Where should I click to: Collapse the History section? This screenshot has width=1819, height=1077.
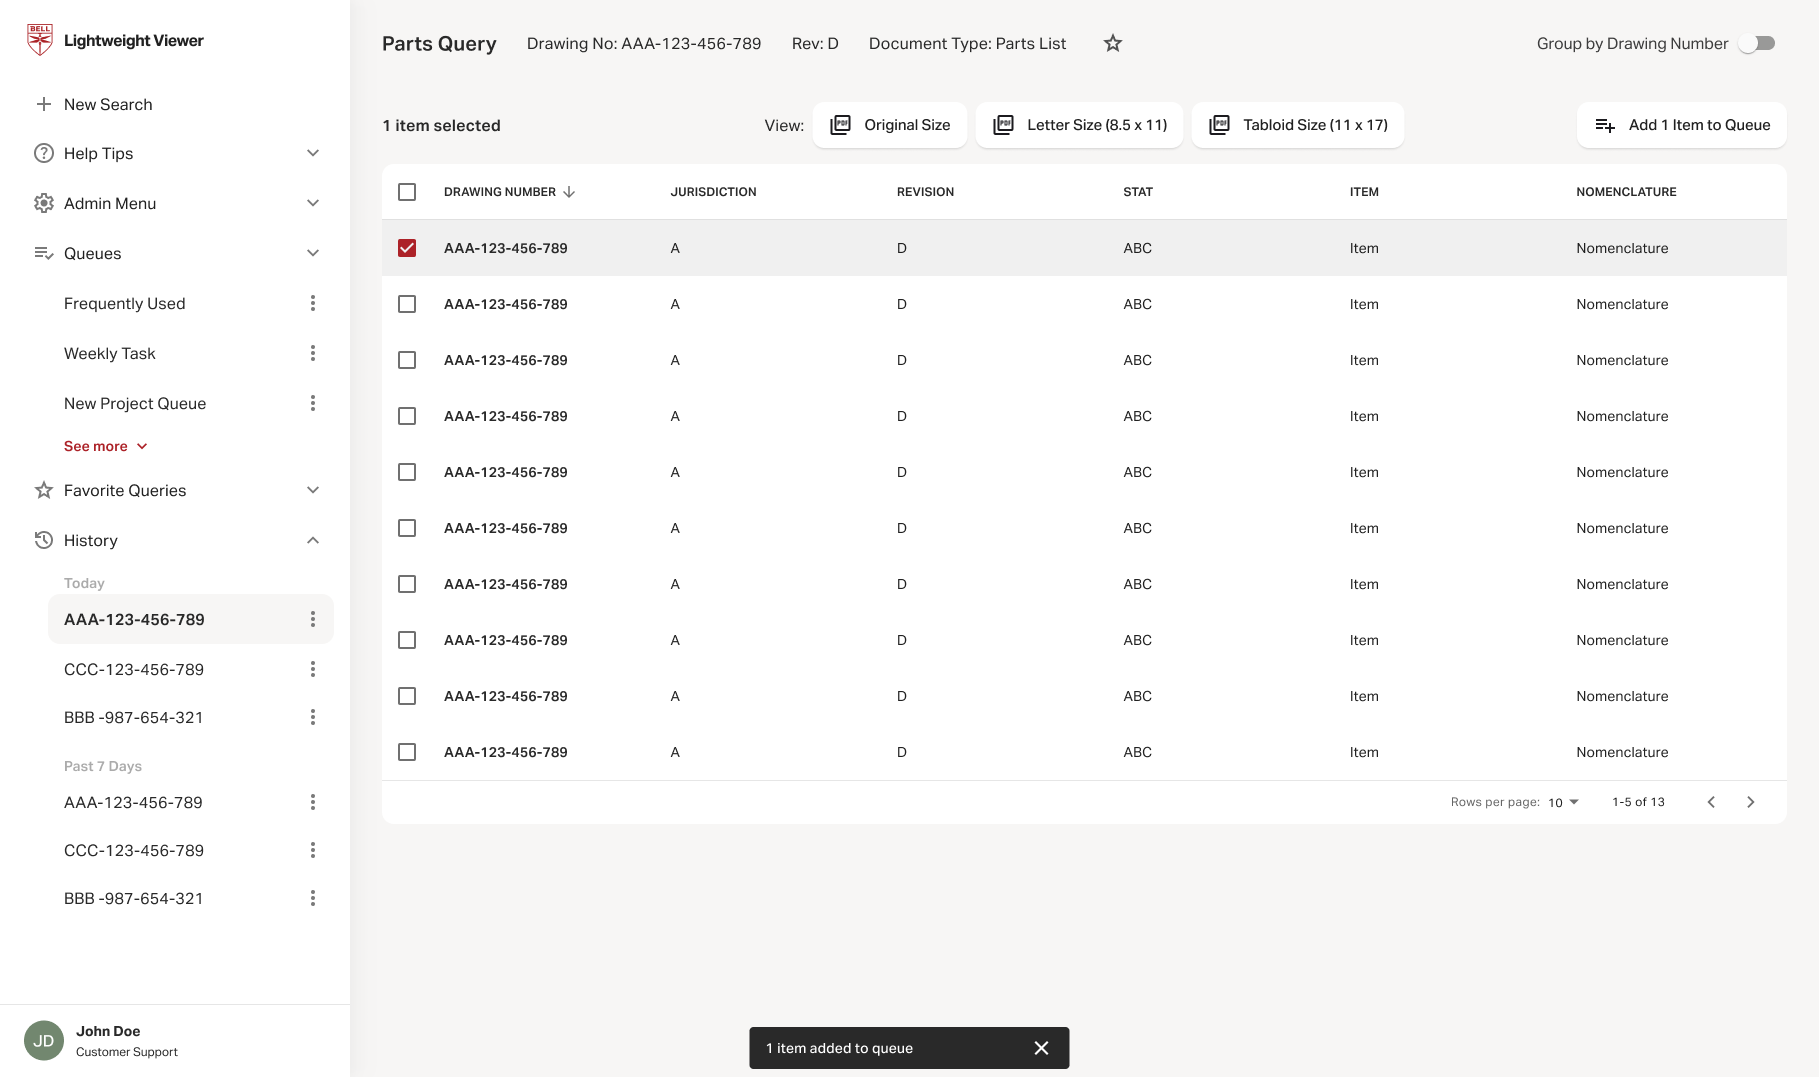pyautogui.click(x=313, y=540)
